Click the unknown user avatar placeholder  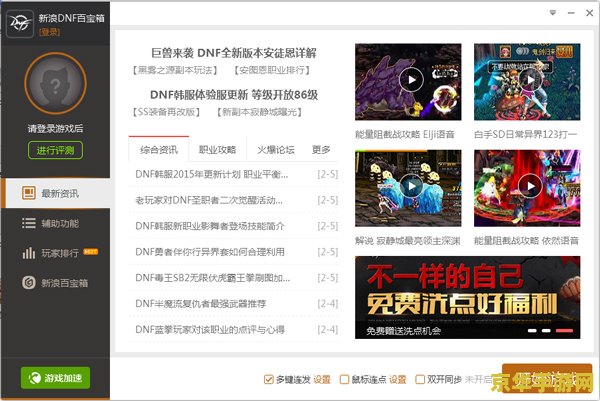[x=55, y=83]
